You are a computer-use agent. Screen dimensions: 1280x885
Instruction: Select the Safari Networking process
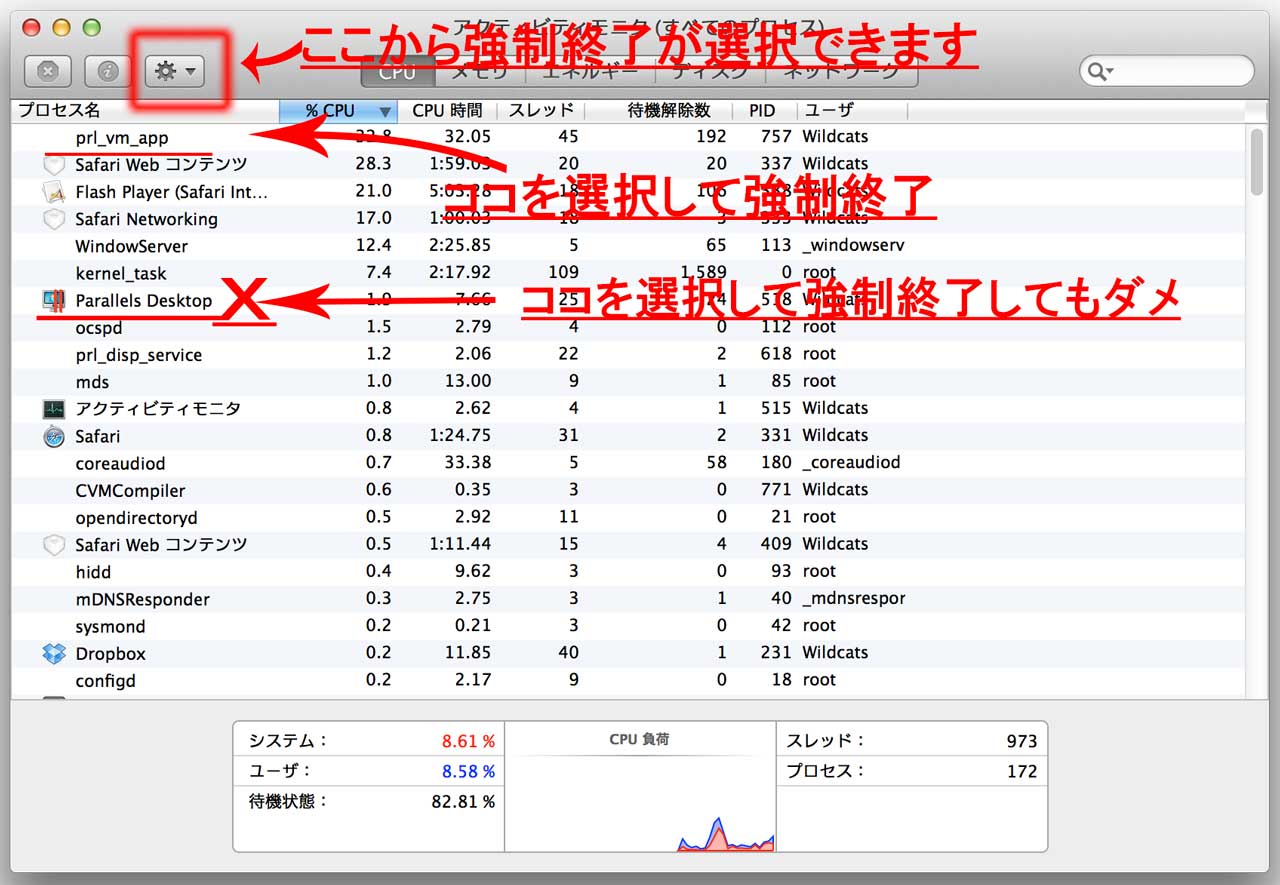coord(628,218)
